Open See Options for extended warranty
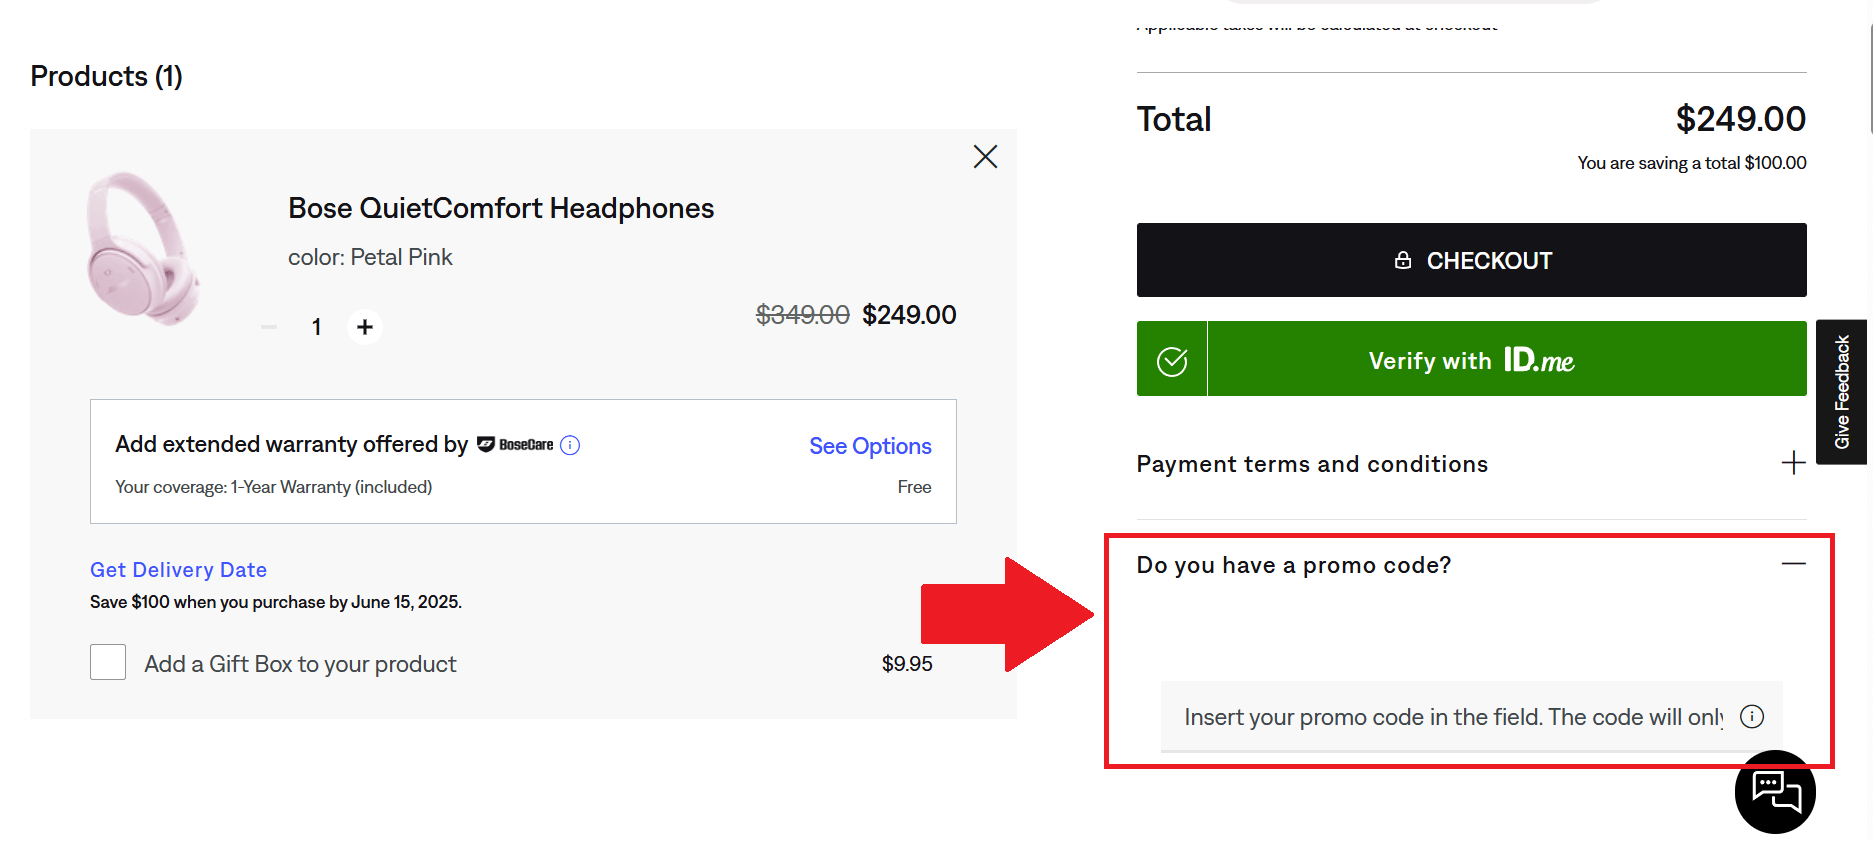The width and height of the screenshot is (1873, 841). click(870, 446)
